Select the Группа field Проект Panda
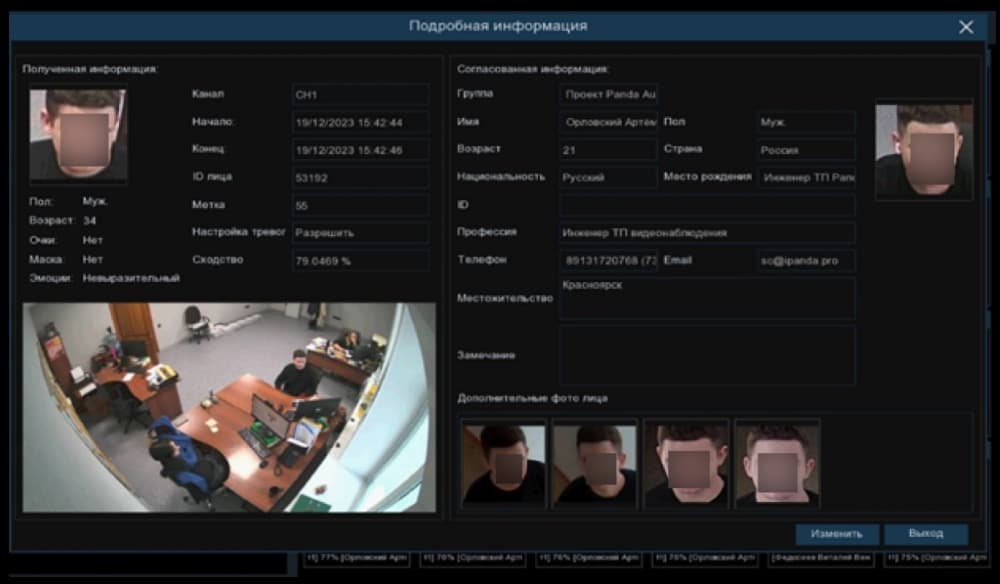 coord(608,94)
